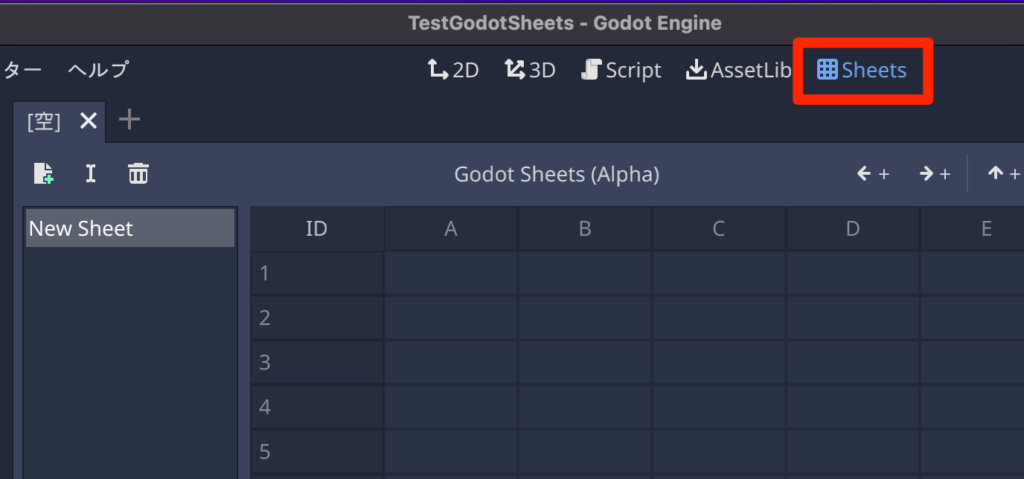Screen dimensions: 1024x479
Task: Click the new sheet file icon
Action: [43, 174]
